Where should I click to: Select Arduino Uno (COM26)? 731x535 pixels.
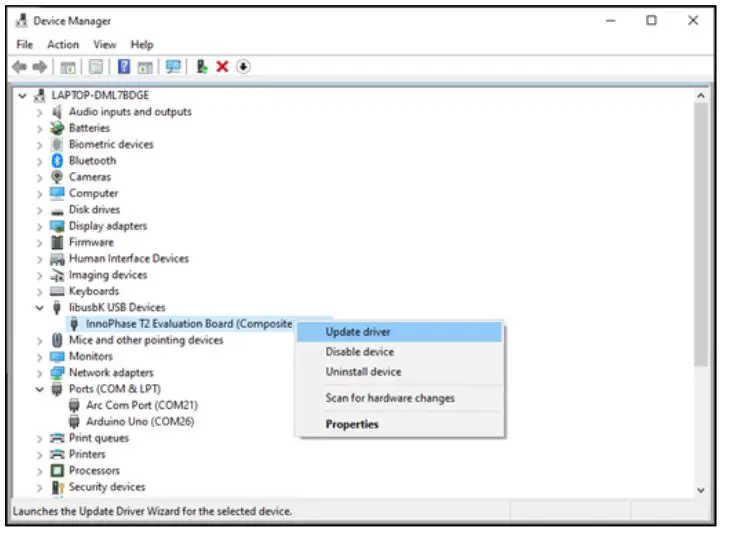coord(140,422)
